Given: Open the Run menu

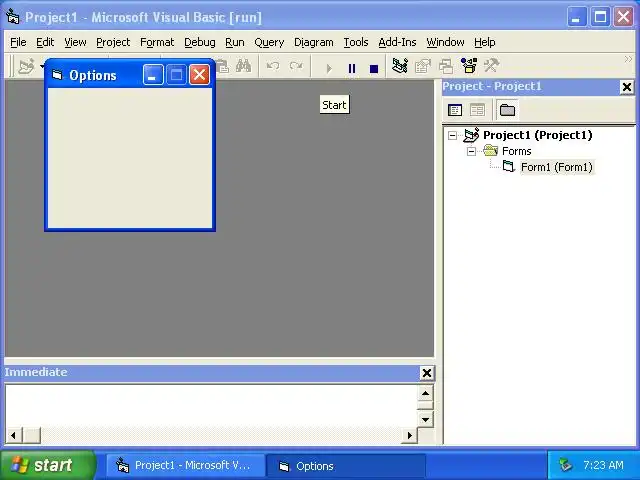Looking at the screenshot, I should [x=235, y=42].
